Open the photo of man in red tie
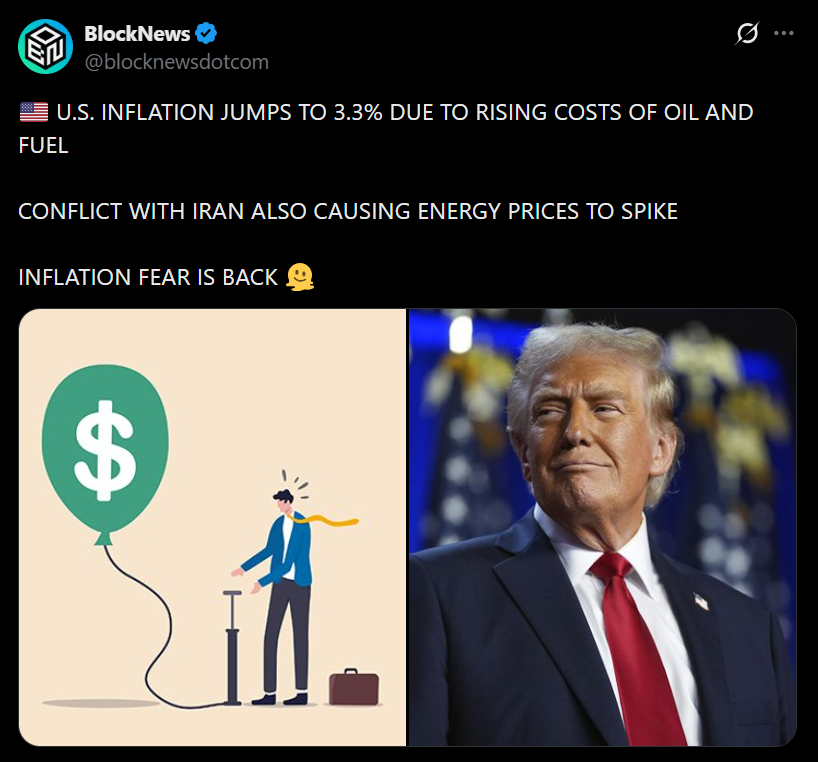 coord(603,527)
